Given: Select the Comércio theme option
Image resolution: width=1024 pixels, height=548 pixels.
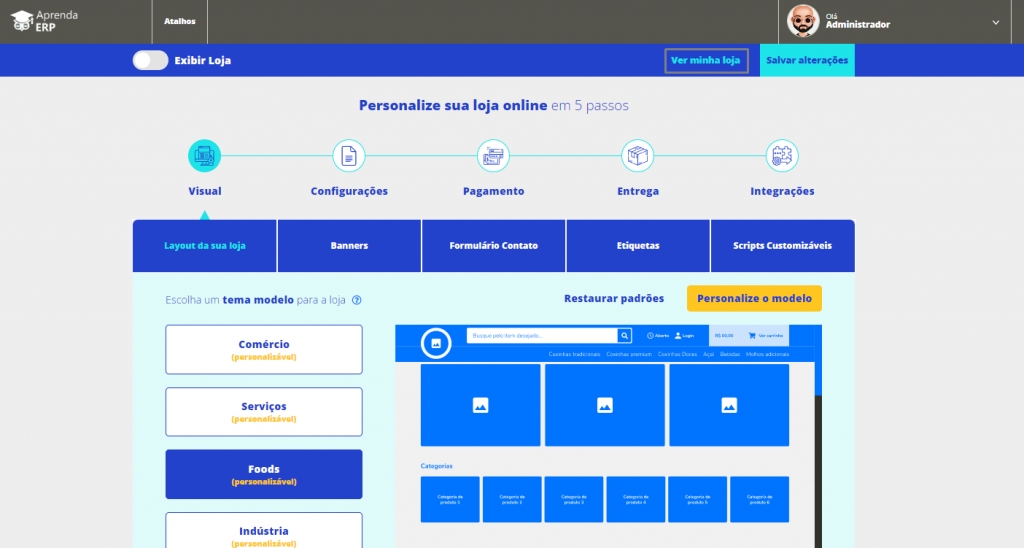Looking at the screenshot, I should pyautogui.click(x=264, y=349).
